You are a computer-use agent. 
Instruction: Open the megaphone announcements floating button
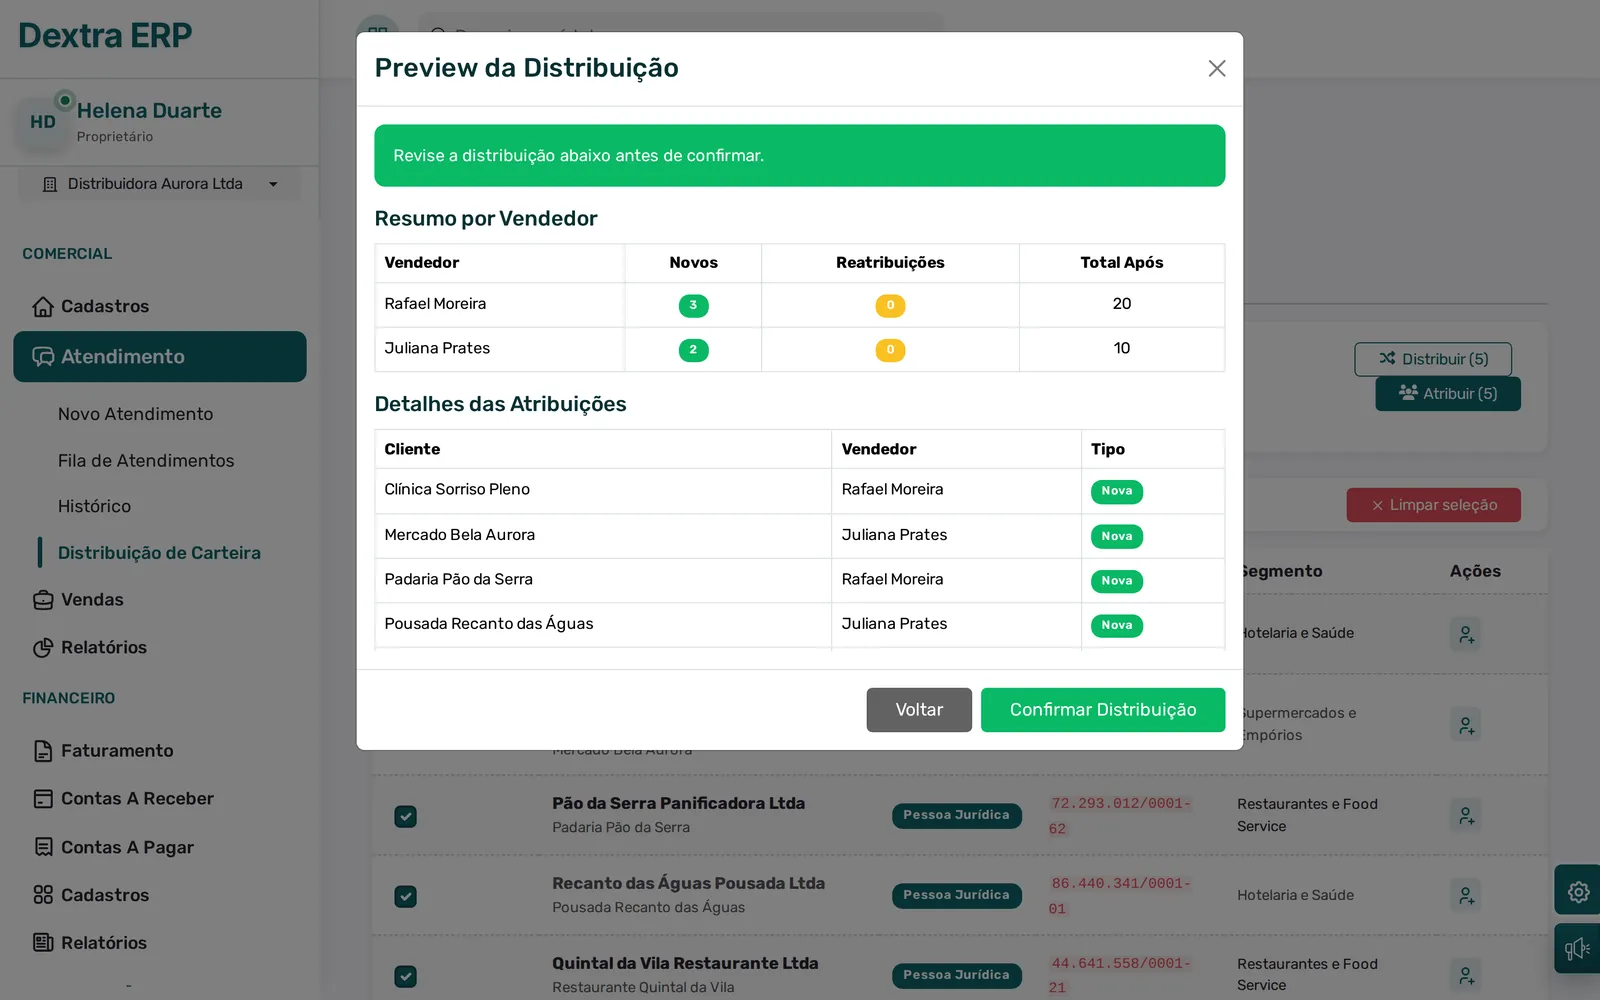[1578, 948]
